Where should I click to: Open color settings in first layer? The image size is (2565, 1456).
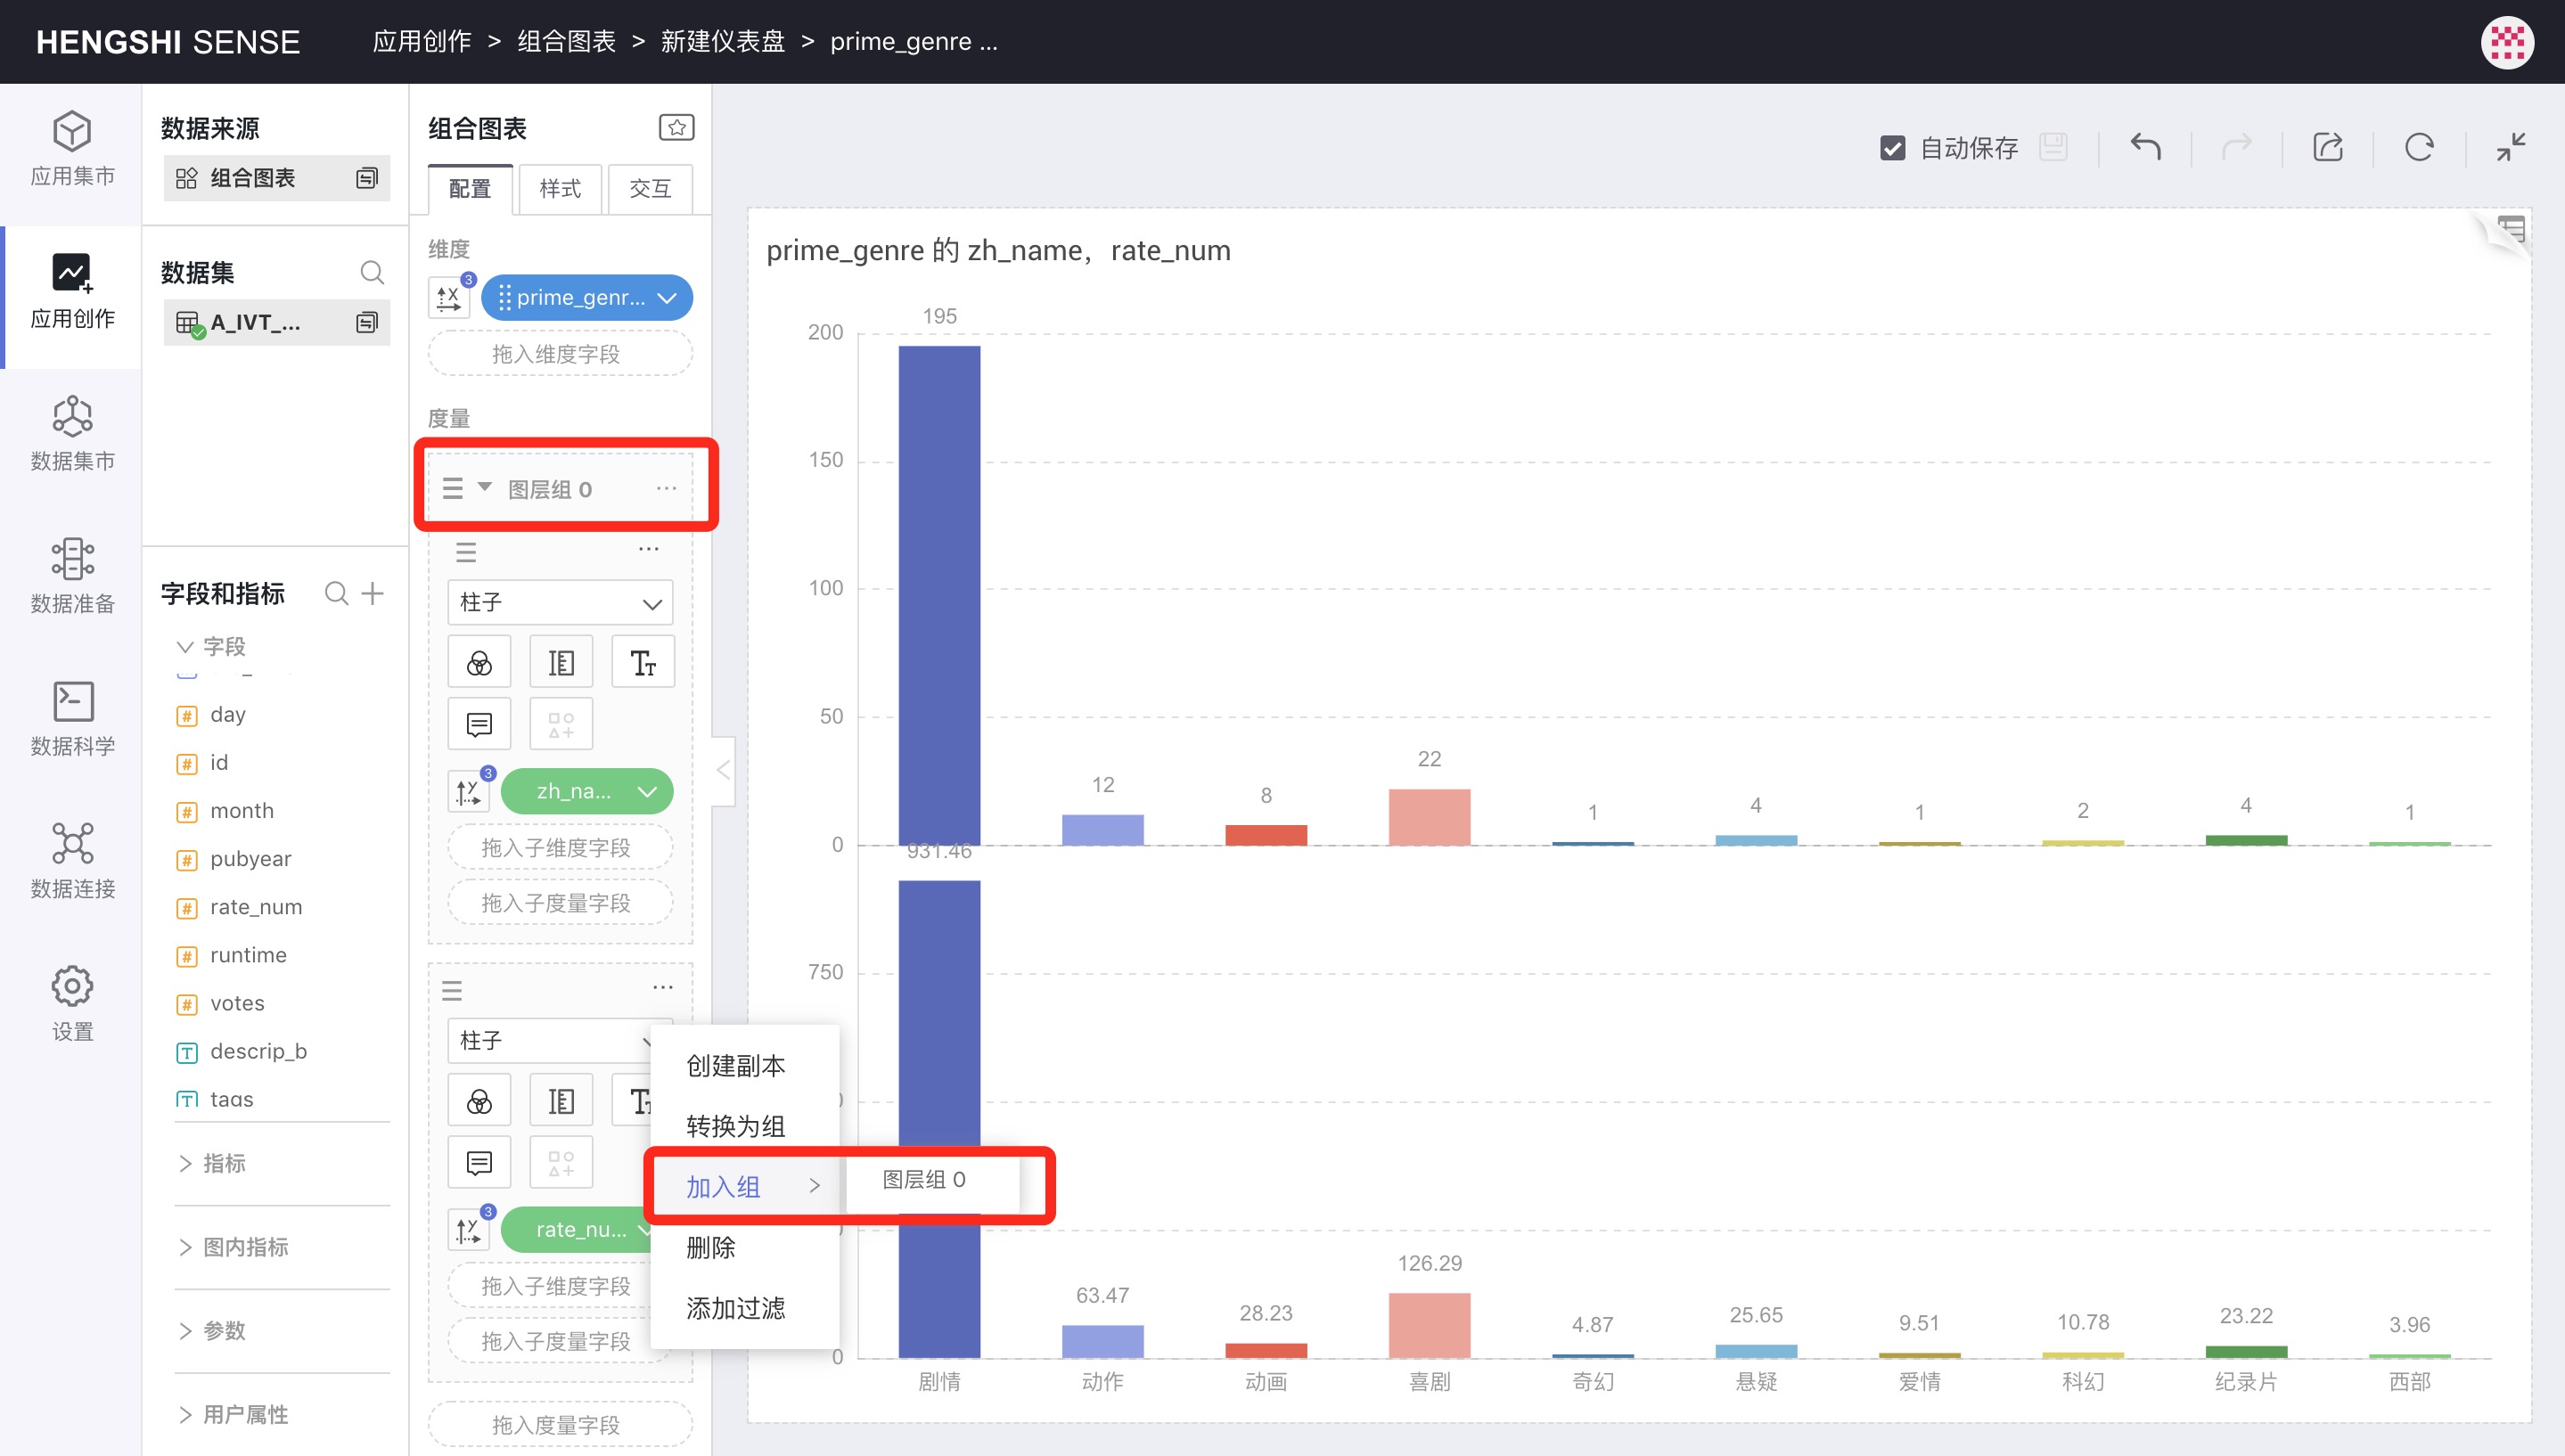coord(479,662)
